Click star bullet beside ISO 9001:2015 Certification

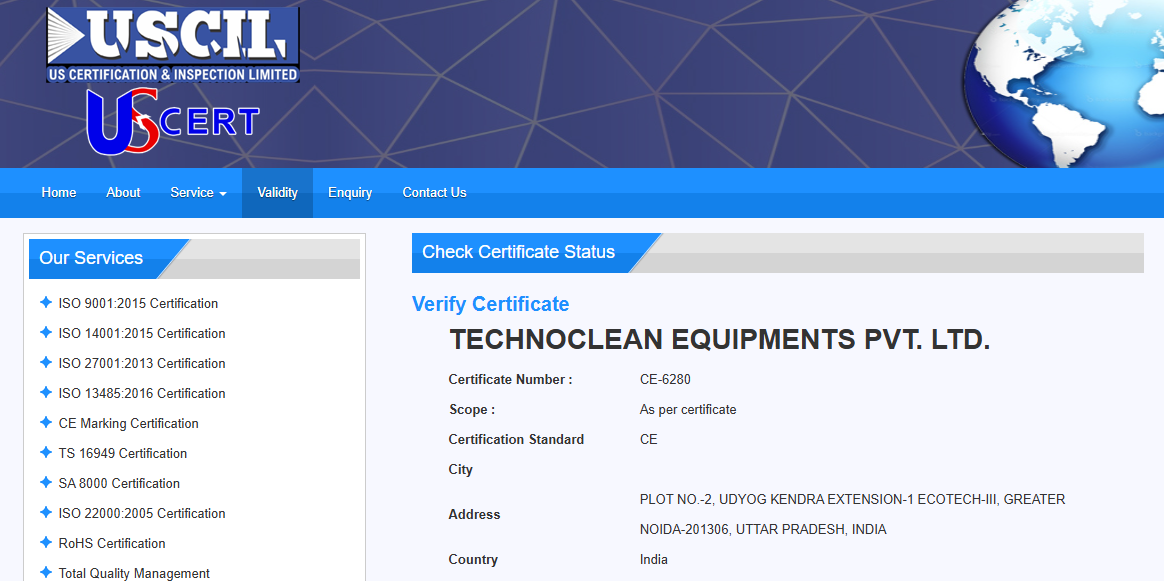point(45,303)
